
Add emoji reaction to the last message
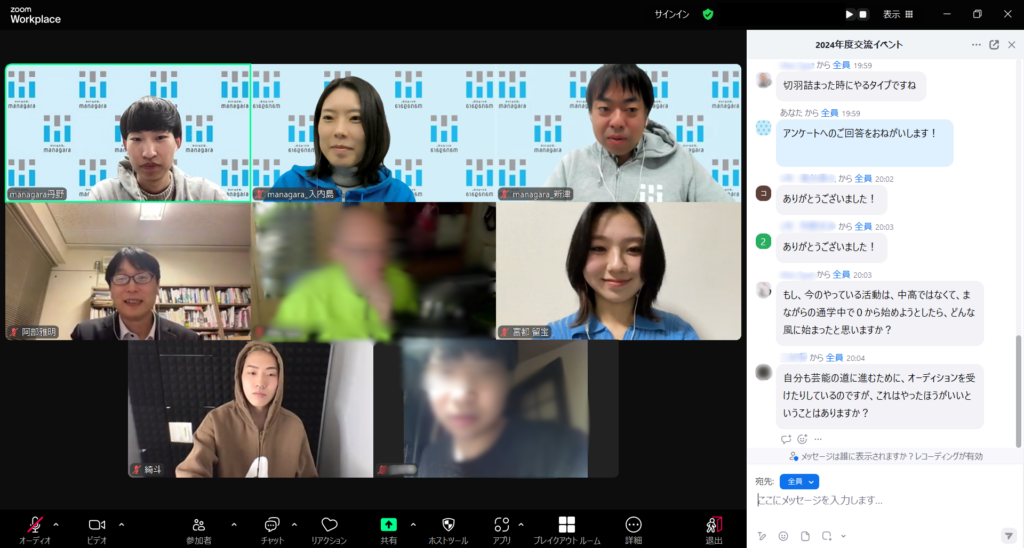pyautogui.click(x=802, y=439)
